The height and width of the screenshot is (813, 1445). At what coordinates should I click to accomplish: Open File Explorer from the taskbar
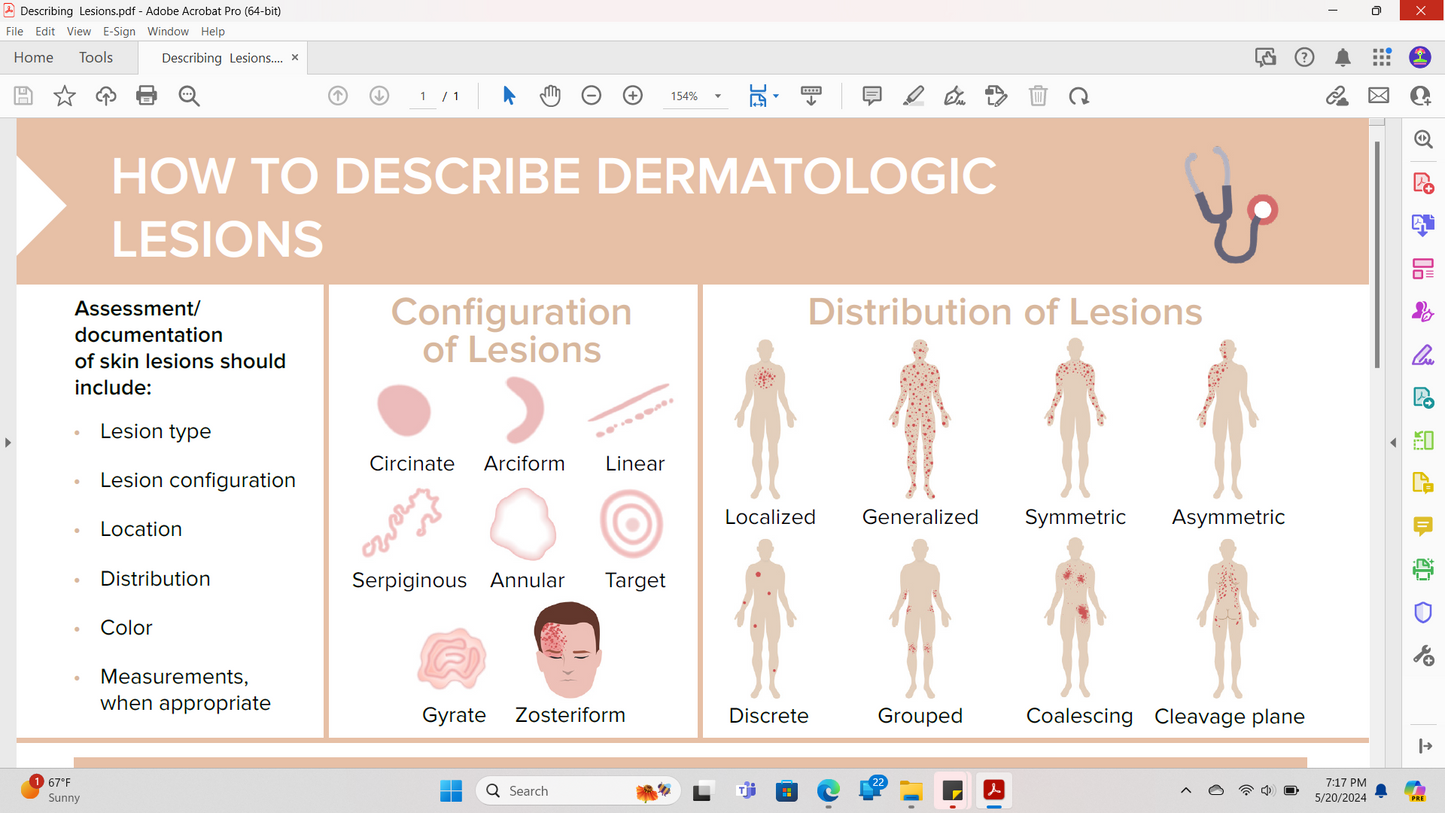coord(910,791)
